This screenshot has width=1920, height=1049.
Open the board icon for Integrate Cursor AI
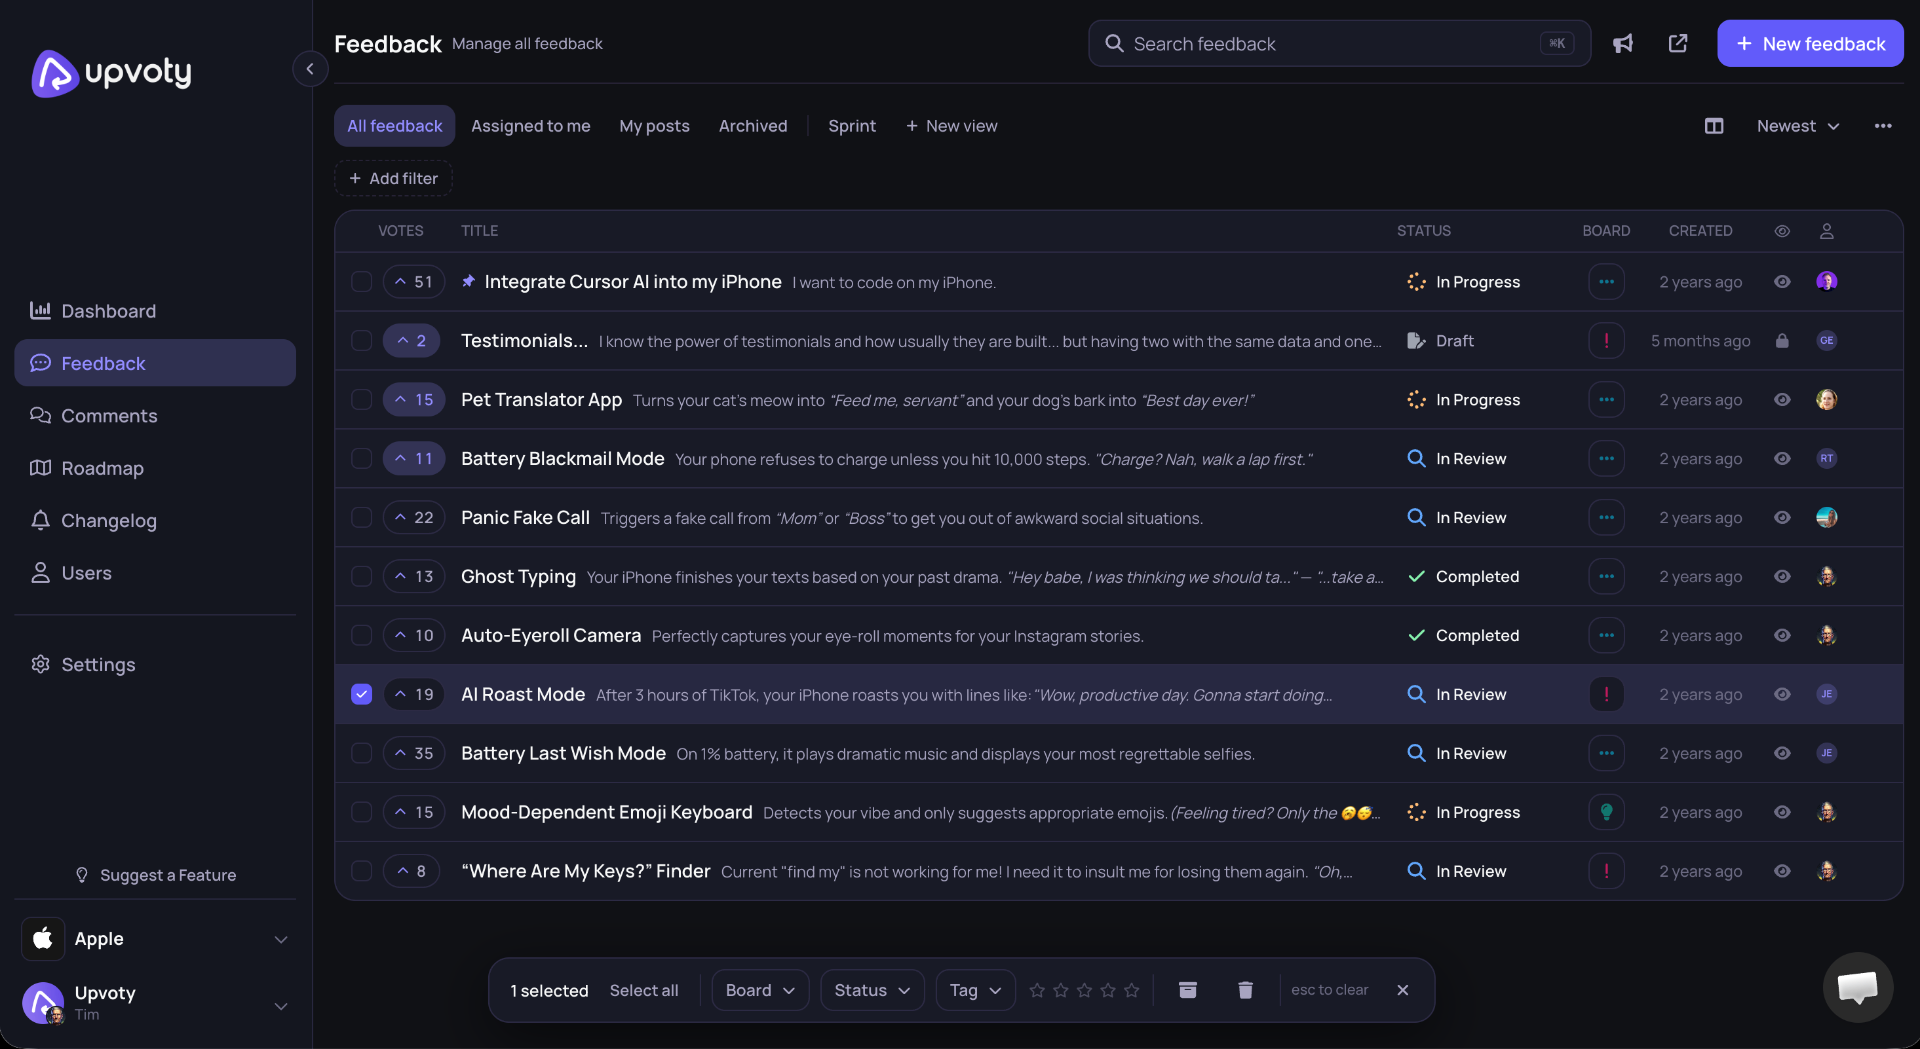click(1606, 282)
